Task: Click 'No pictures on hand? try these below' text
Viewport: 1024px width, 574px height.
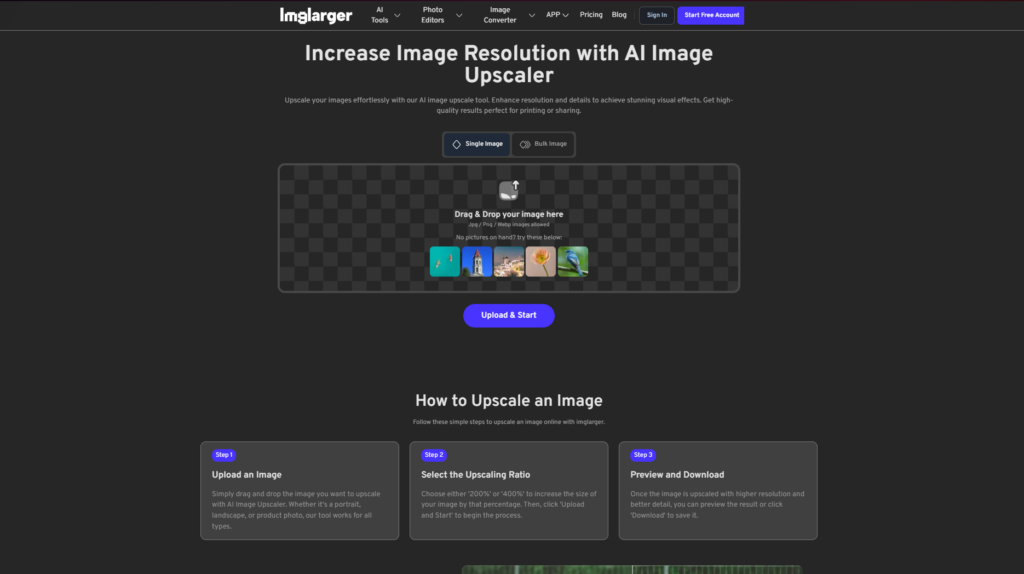Action: coord(509,238)
